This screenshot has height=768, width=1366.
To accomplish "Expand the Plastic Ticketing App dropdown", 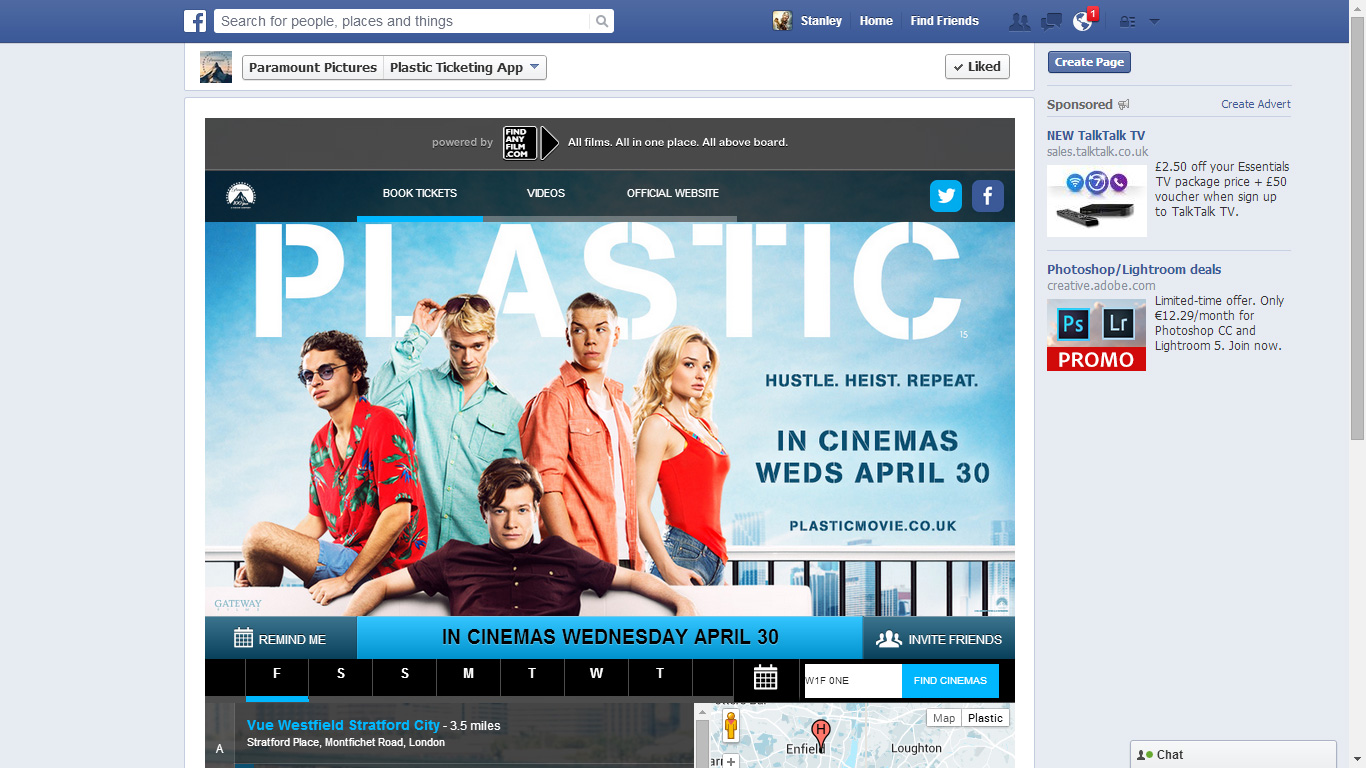I will pyautogui.click(x=465, y=67).
